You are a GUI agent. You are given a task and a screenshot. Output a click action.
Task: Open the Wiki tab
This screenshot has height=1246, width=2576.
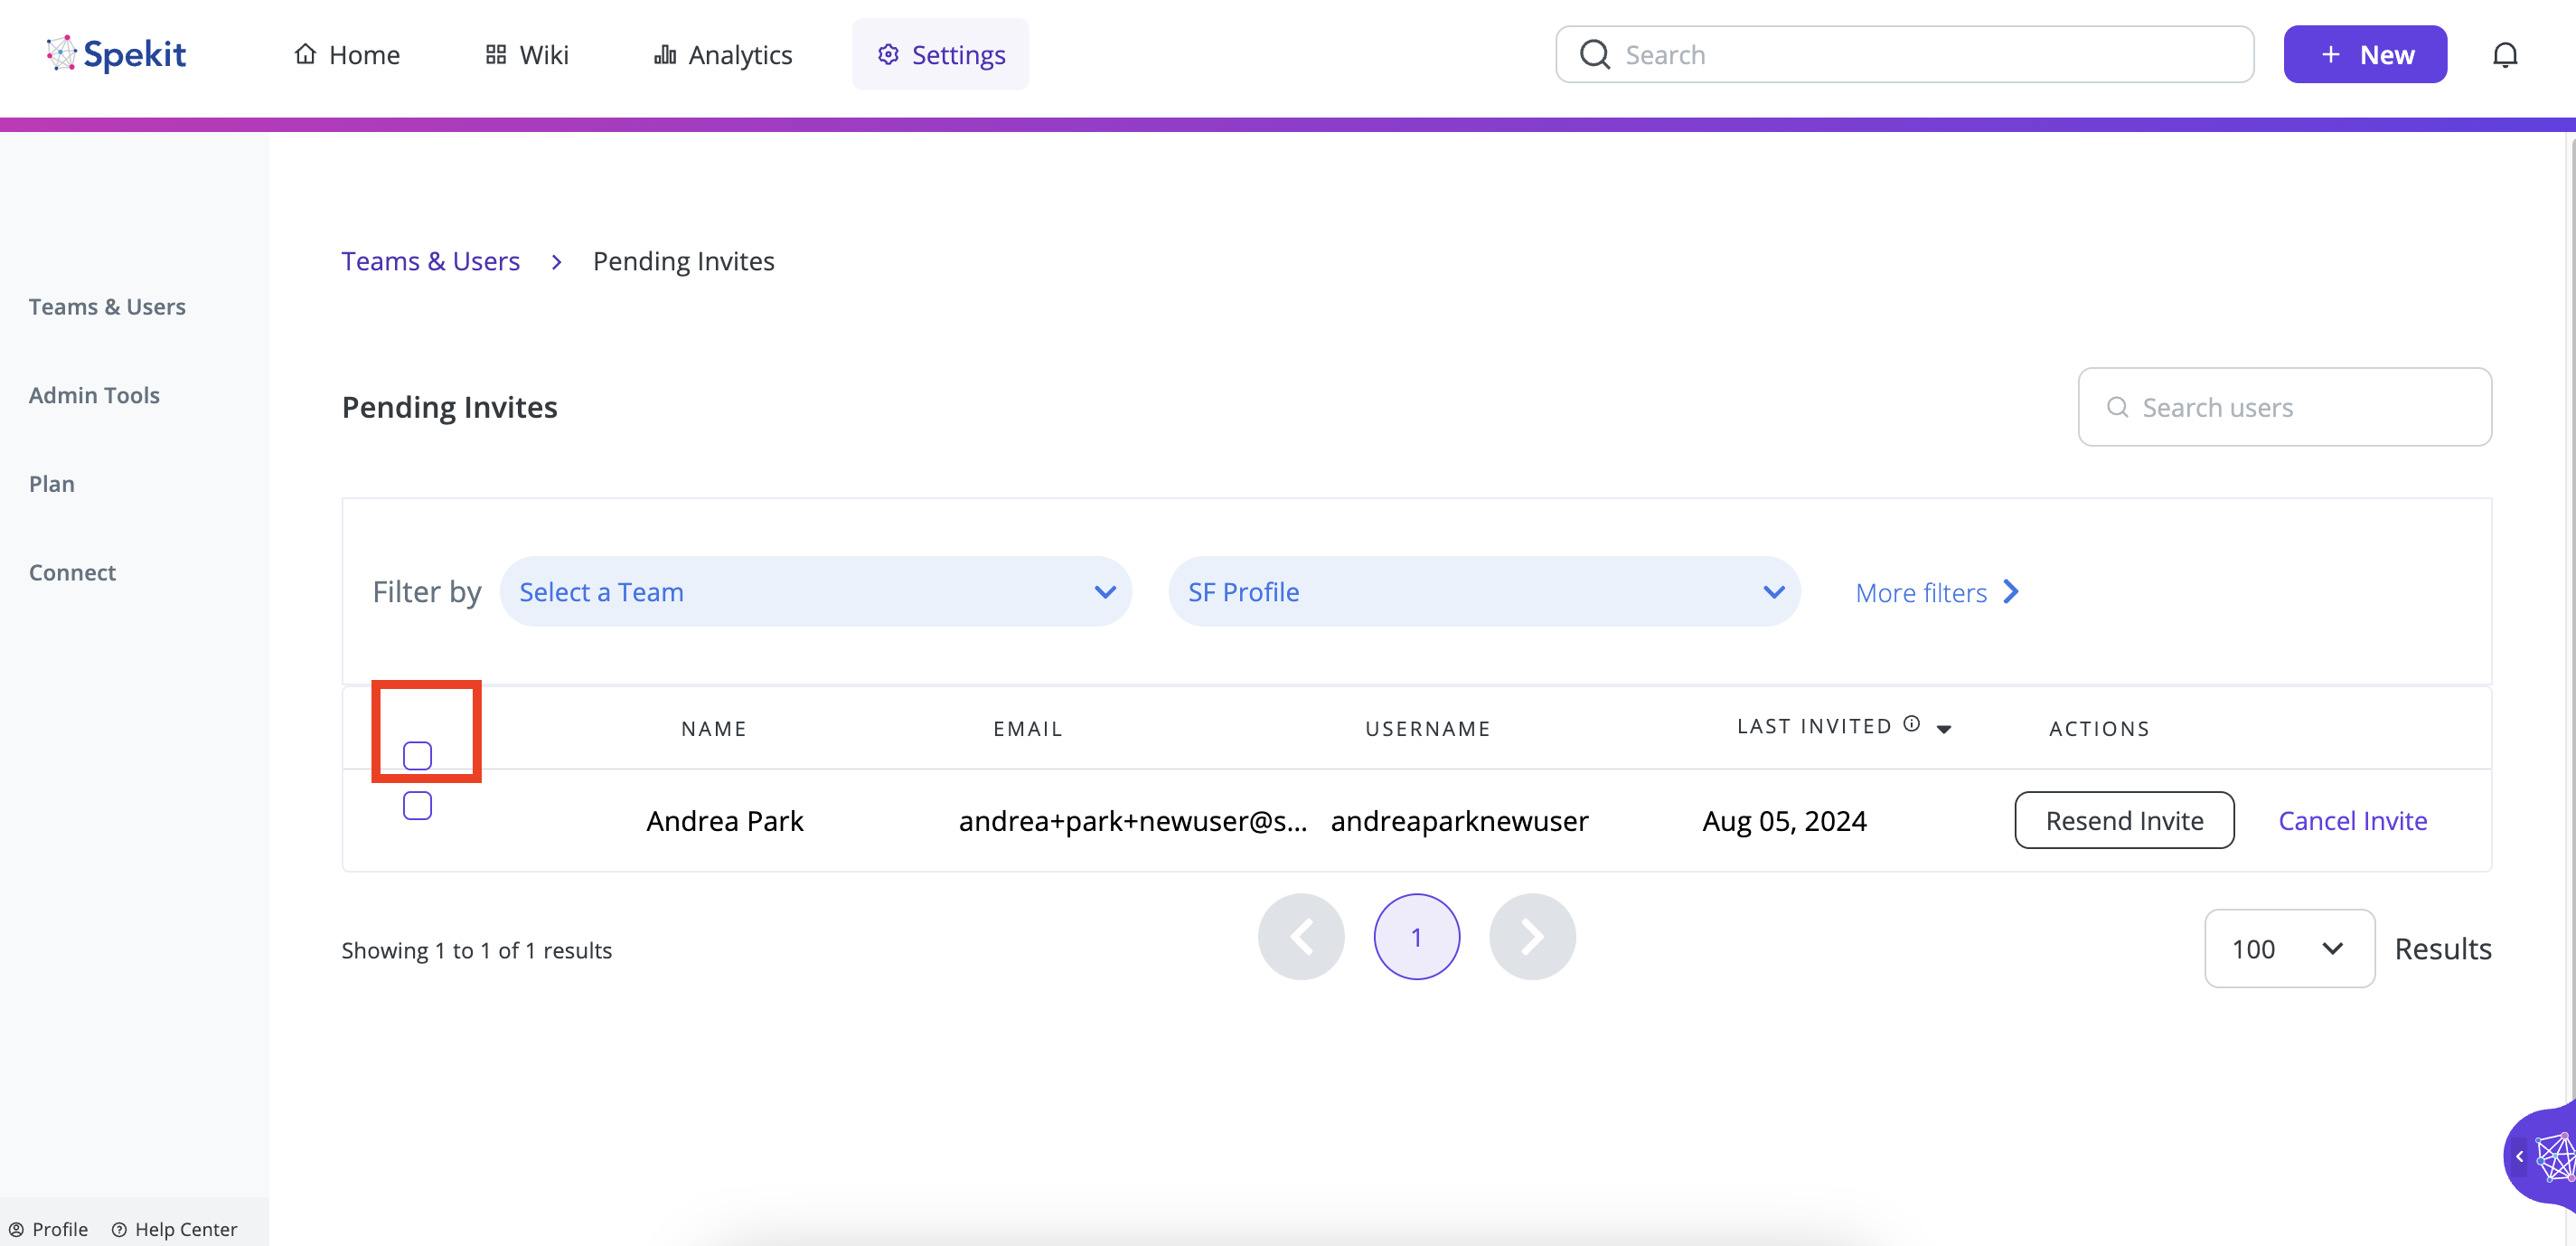(x=527, y=55)
